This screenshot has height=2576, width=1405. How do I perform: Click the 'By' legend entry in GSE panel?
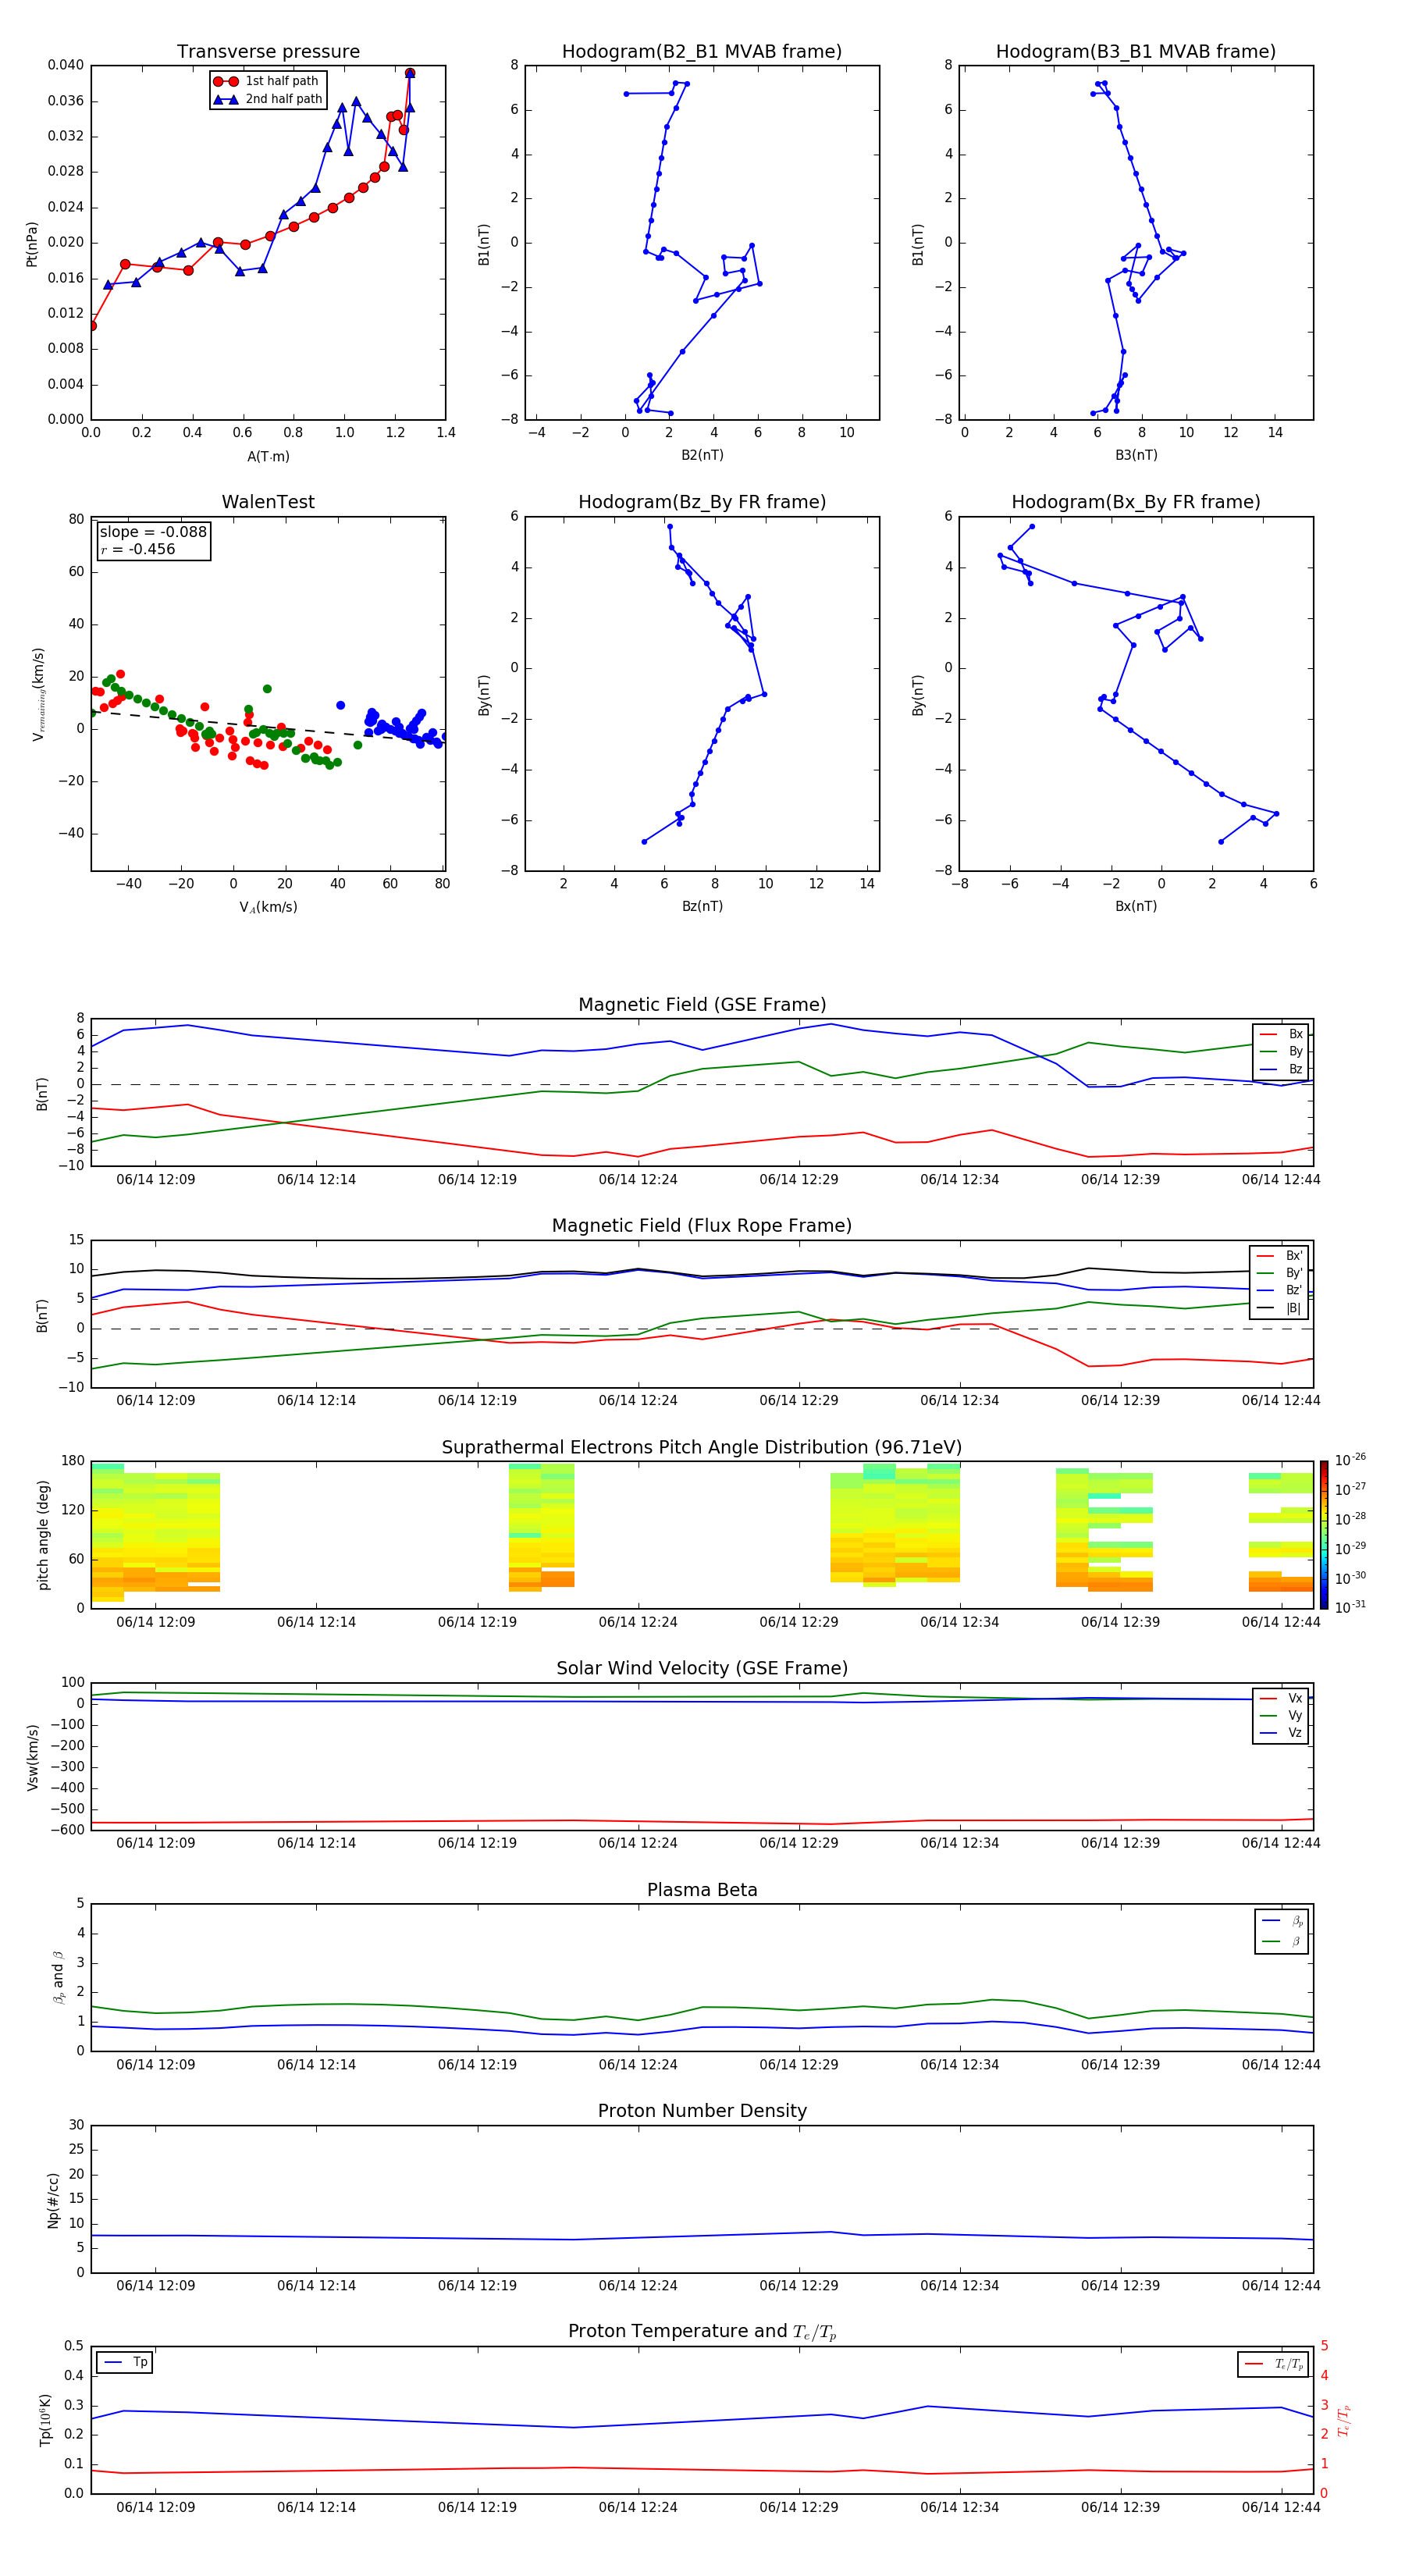(x=1281, y=1051)
